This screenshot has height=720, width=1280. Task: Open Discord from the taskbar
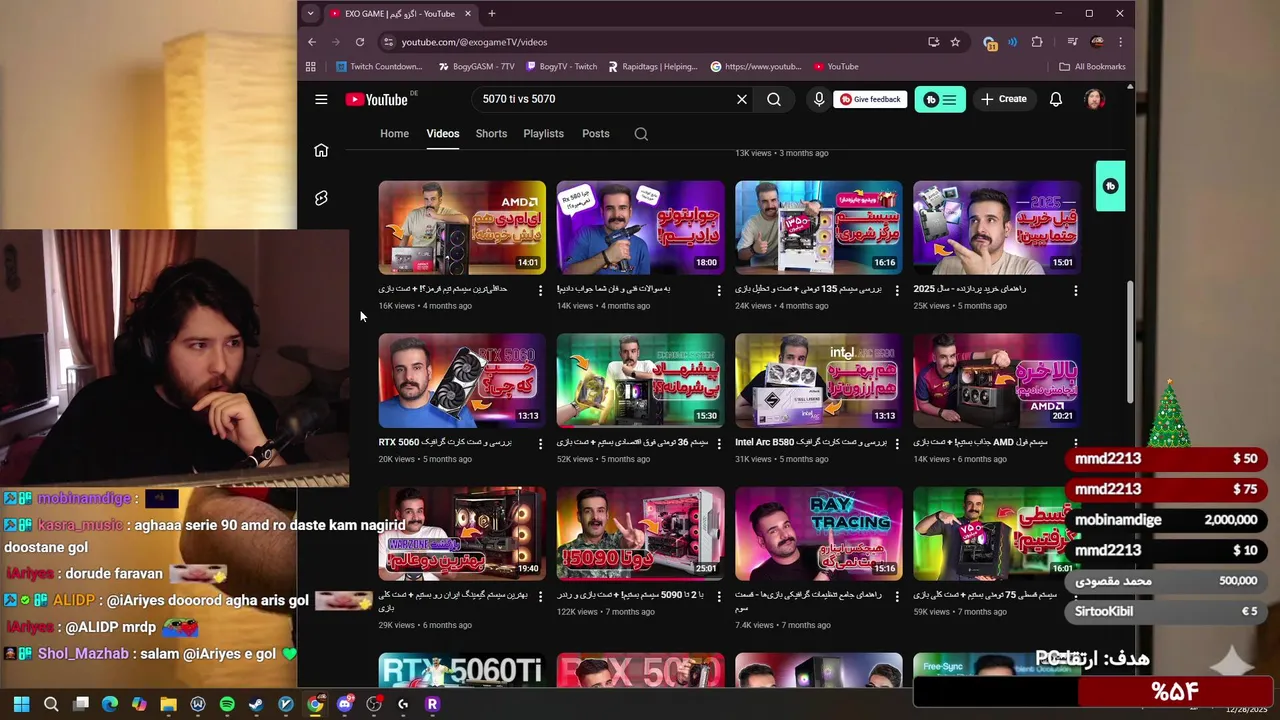point(345,704)
